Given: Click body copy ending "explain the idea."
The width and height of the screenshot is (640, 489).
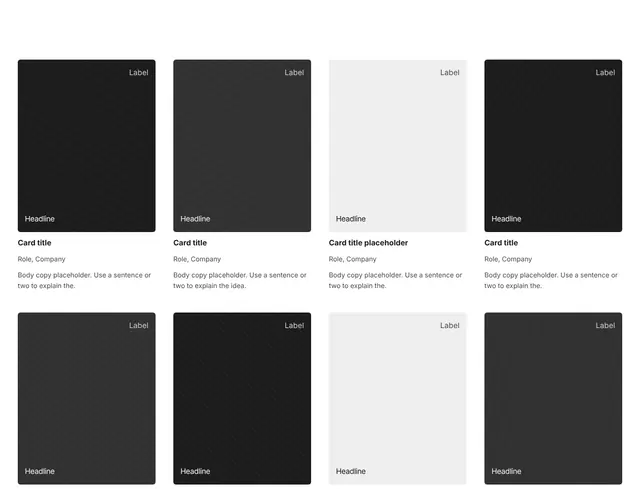Looking at the screenshot, I should click(x=240, y=280).
